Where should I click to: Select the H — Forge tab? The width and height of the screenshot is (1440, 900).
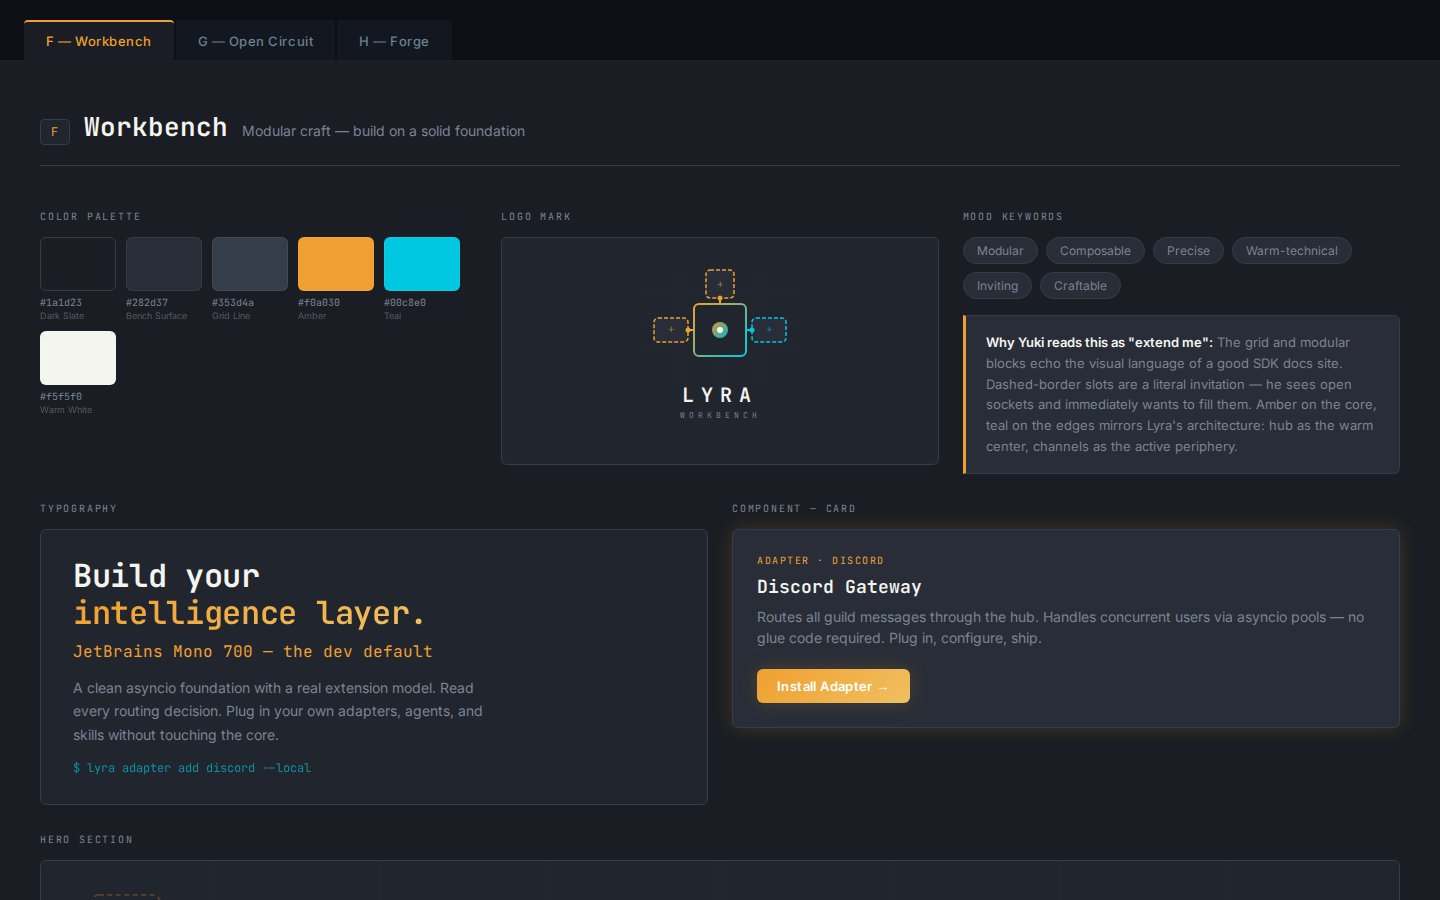tap(394, 41)
